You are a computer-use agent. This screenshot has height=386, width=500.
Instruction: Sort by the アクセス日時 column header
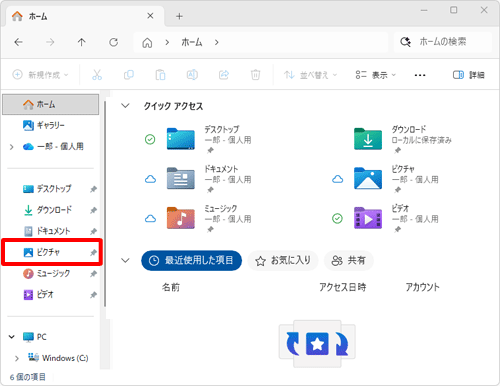pos(342,287)
